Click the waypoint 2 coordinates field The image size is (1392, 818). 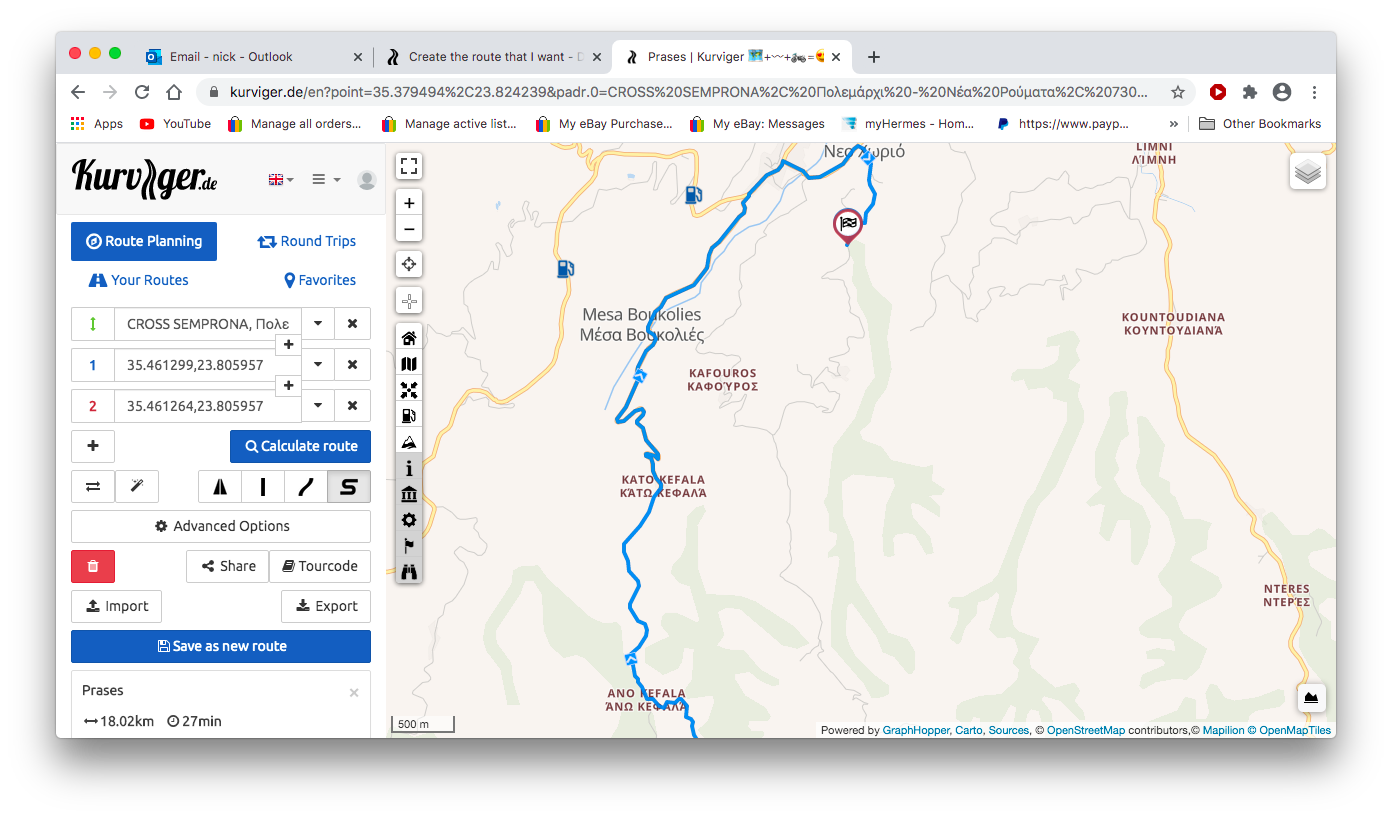pyautogui.click(x=207, y=406)
